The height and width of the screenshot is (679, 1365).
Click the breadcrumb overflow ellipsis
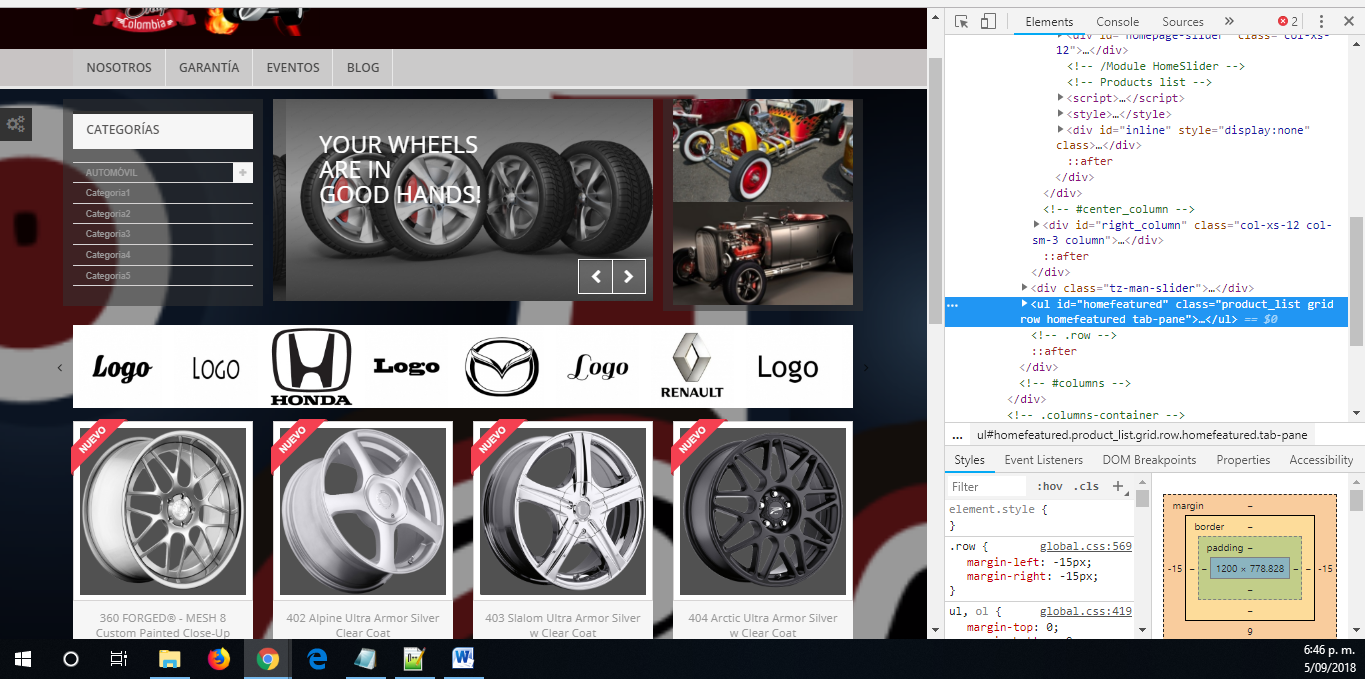click(957, 435)
